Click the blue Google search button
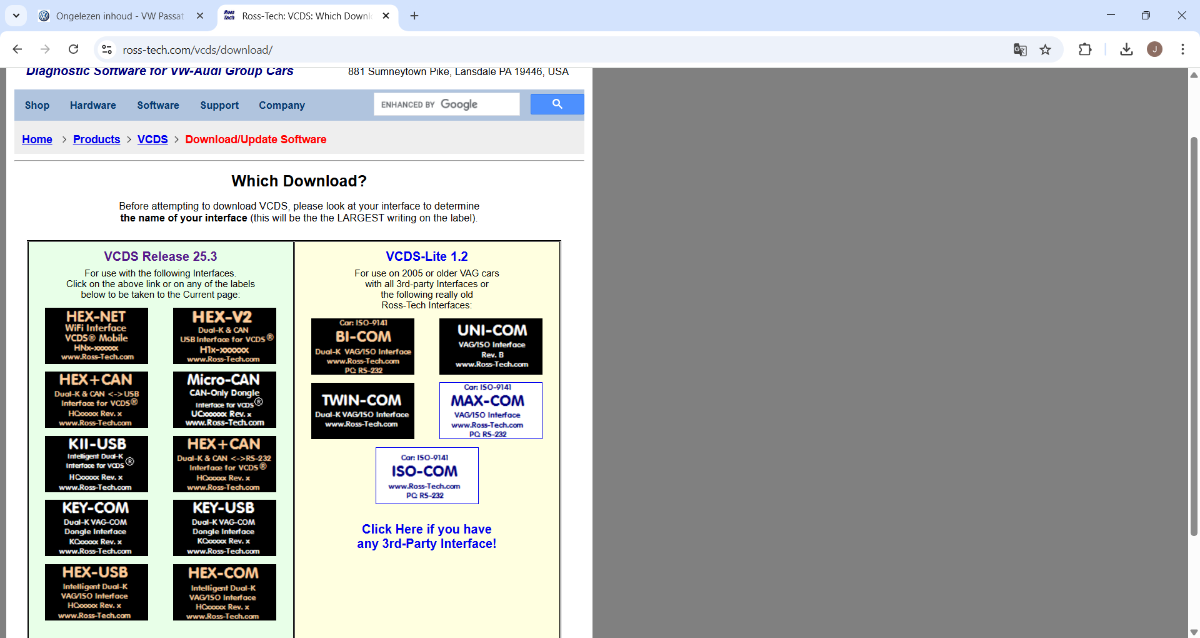This screenshot has height=638, width=1200. click(x=557, y=104)
